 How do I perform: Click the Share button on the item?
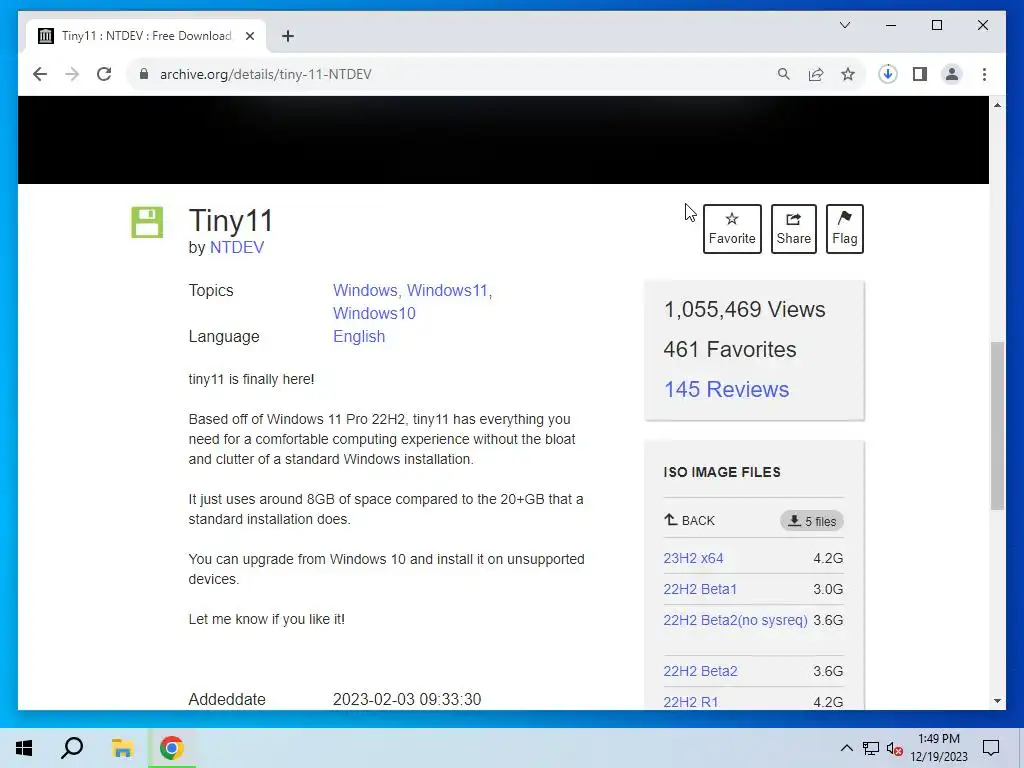point(793,229)
